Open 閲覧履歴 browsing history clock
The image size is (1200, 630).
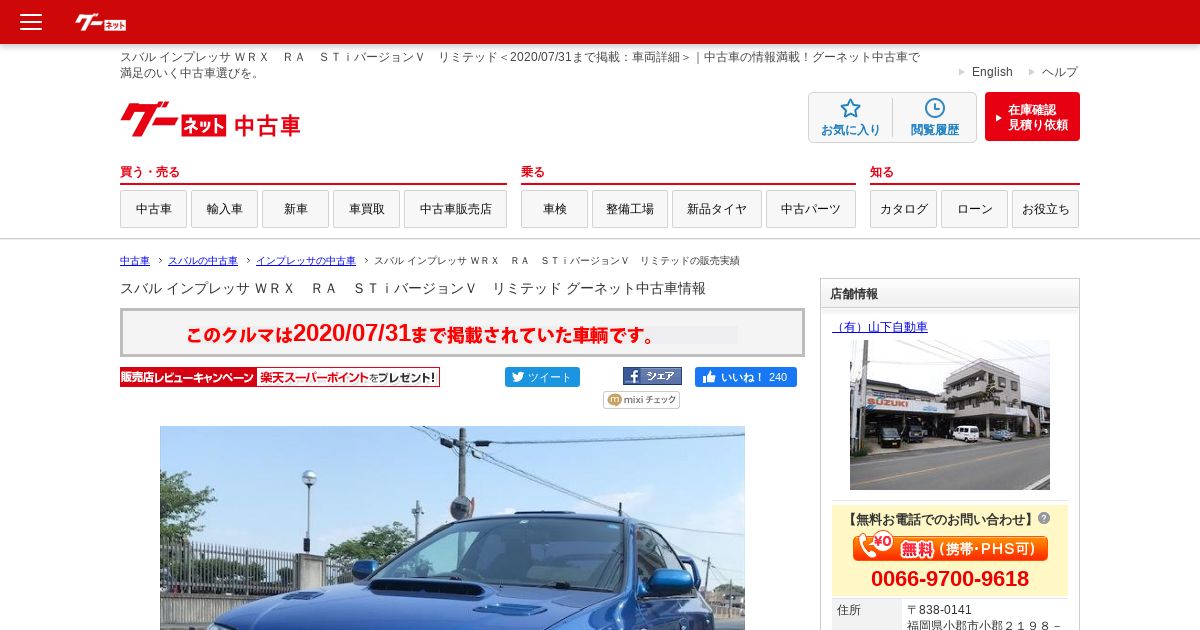coord(934,118)
